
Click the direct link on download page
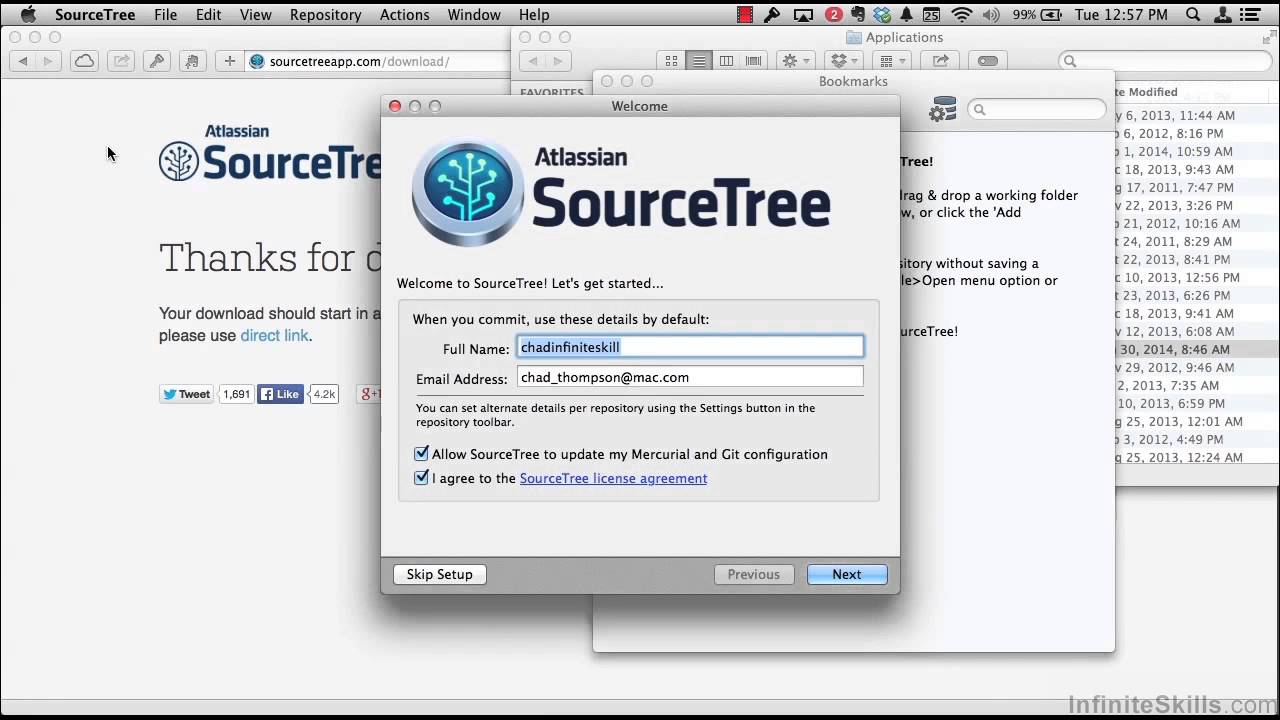click(274, 336)
